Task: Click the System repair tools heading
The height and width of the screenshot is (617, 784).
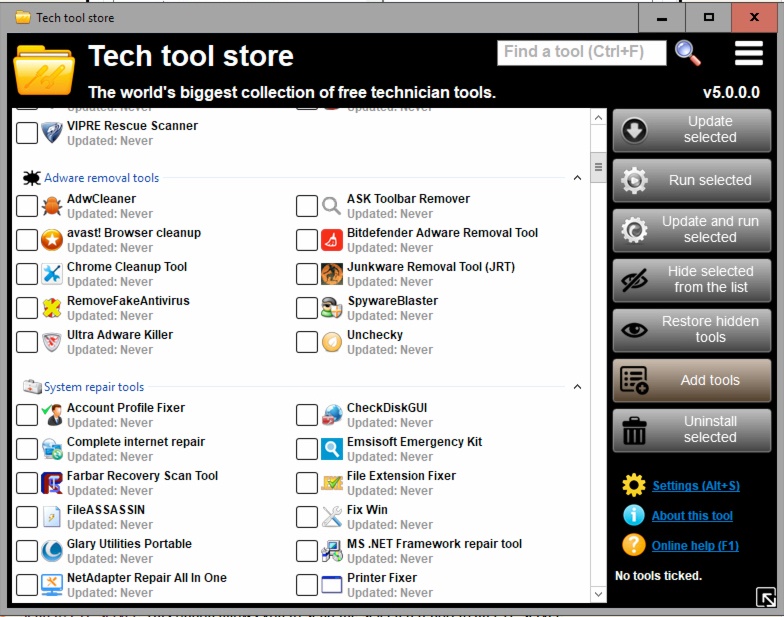Action: coord(94,387)
